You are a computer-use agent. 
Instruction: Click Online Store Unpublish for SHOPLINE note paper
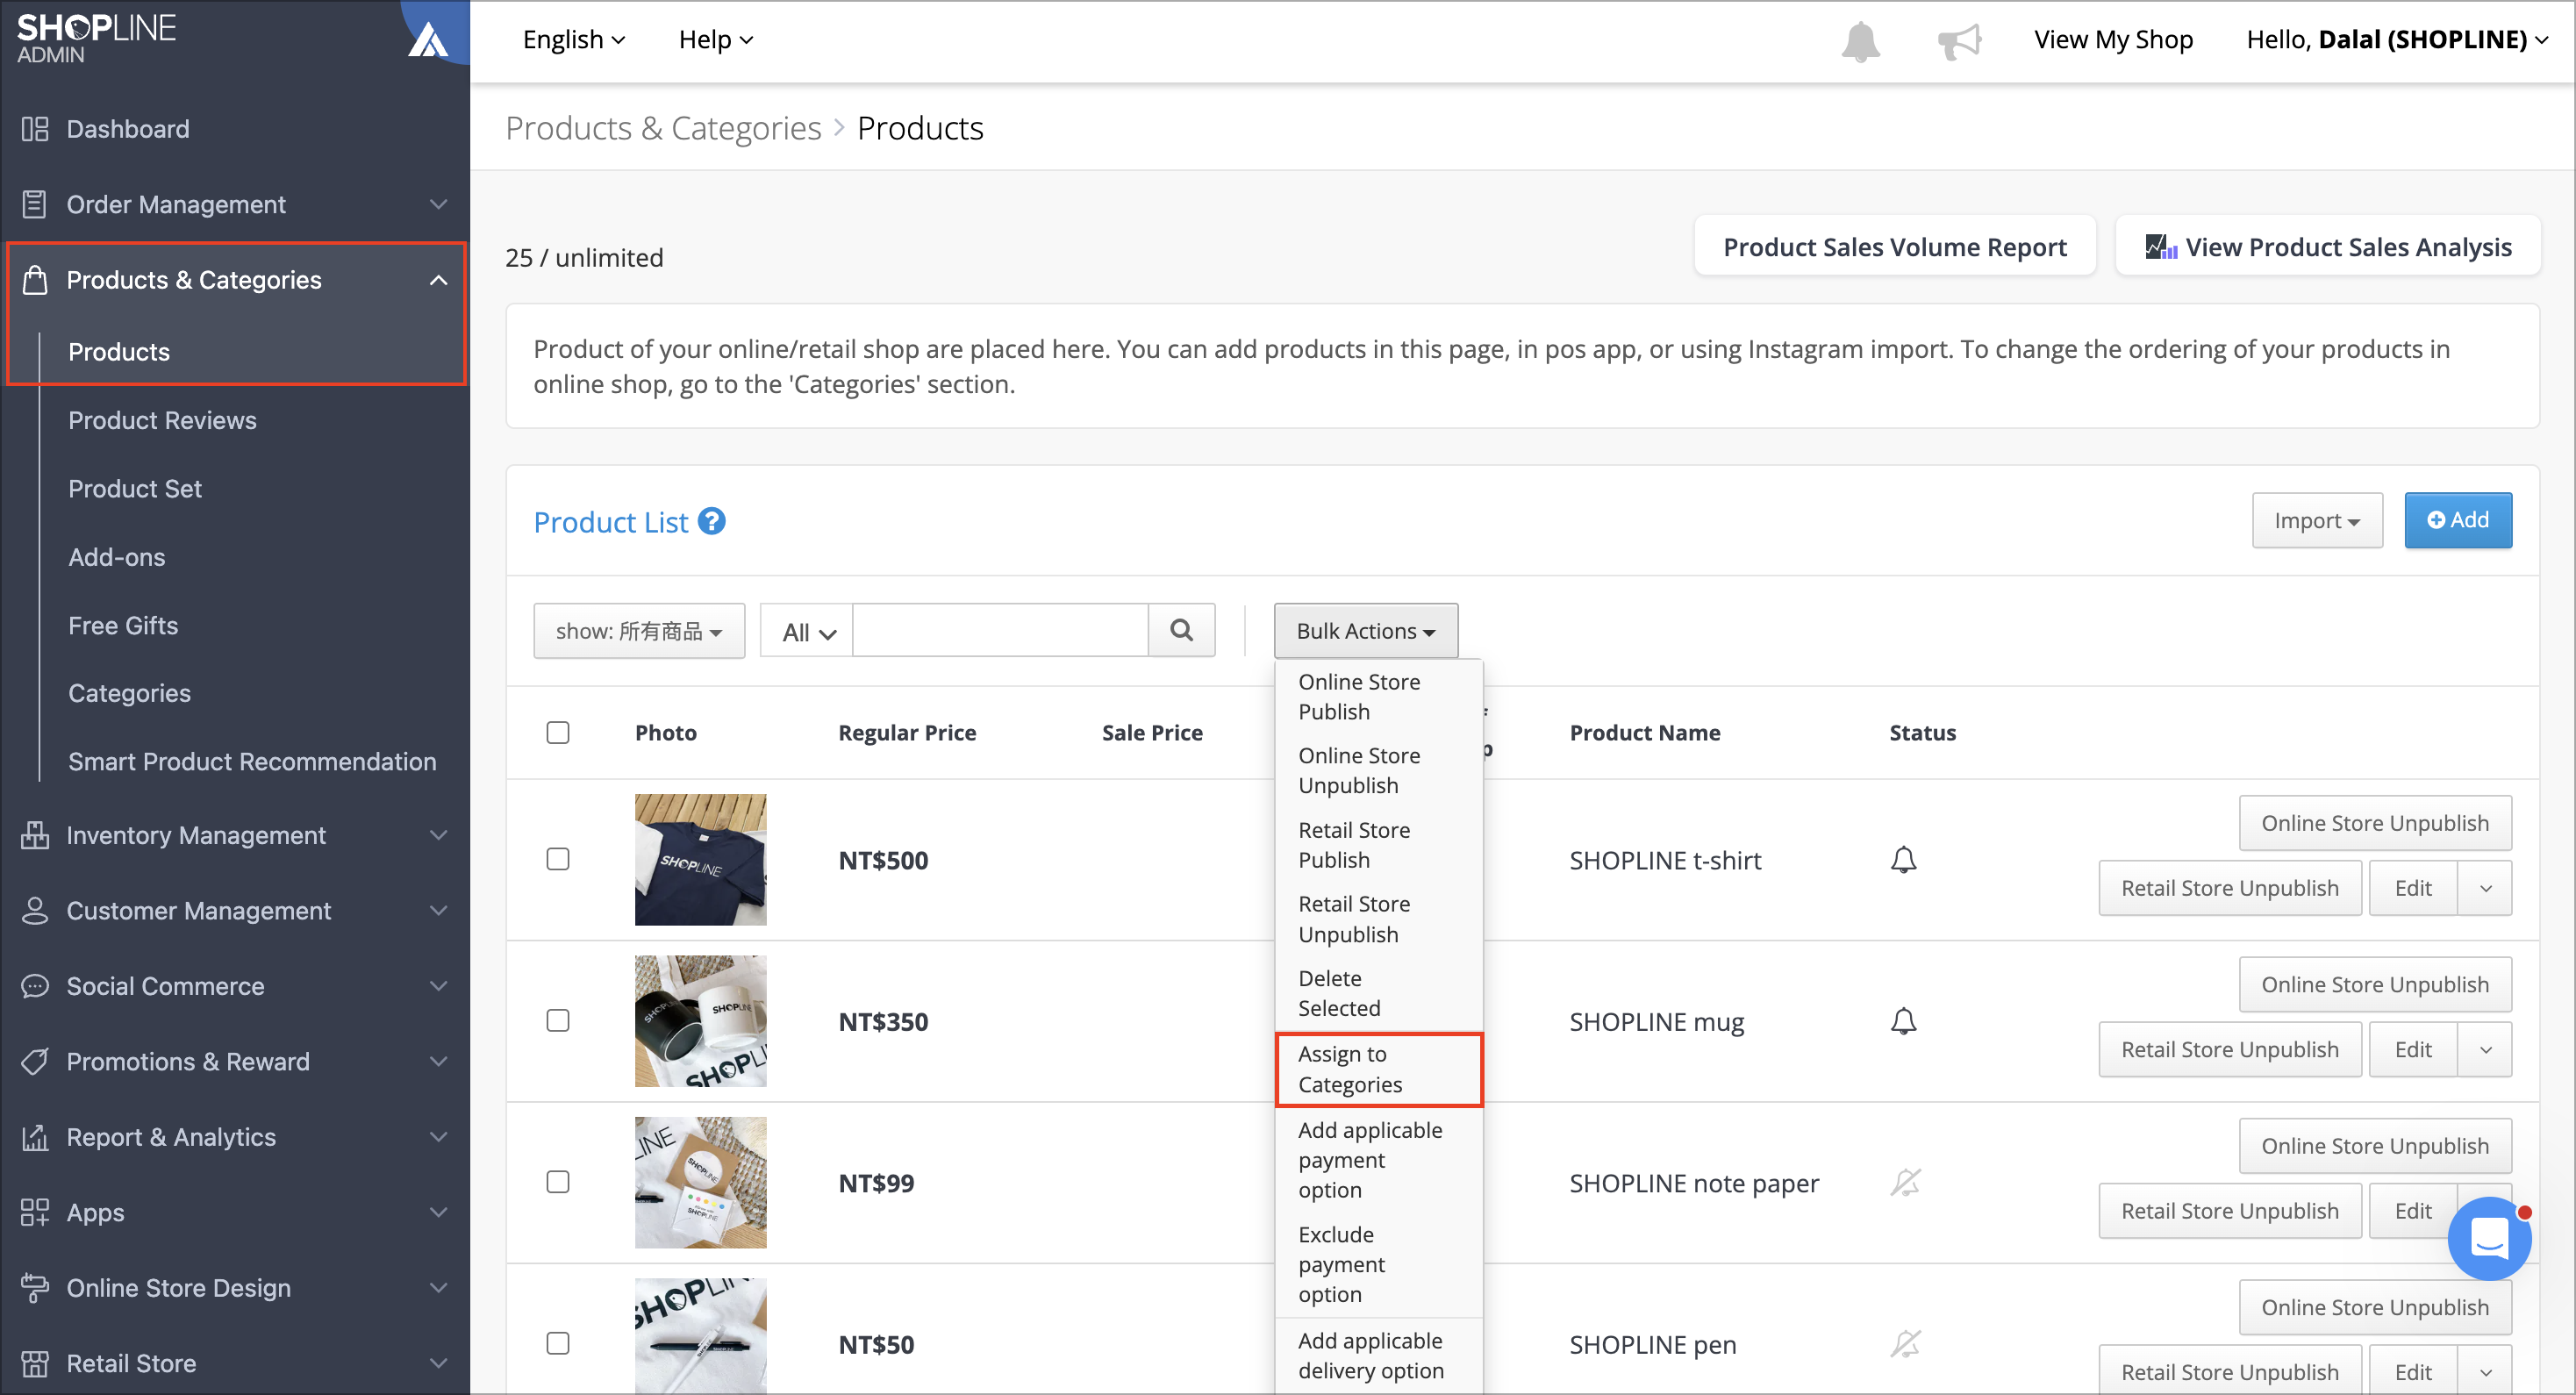pyautogui.click(x=2375, y=1146)
